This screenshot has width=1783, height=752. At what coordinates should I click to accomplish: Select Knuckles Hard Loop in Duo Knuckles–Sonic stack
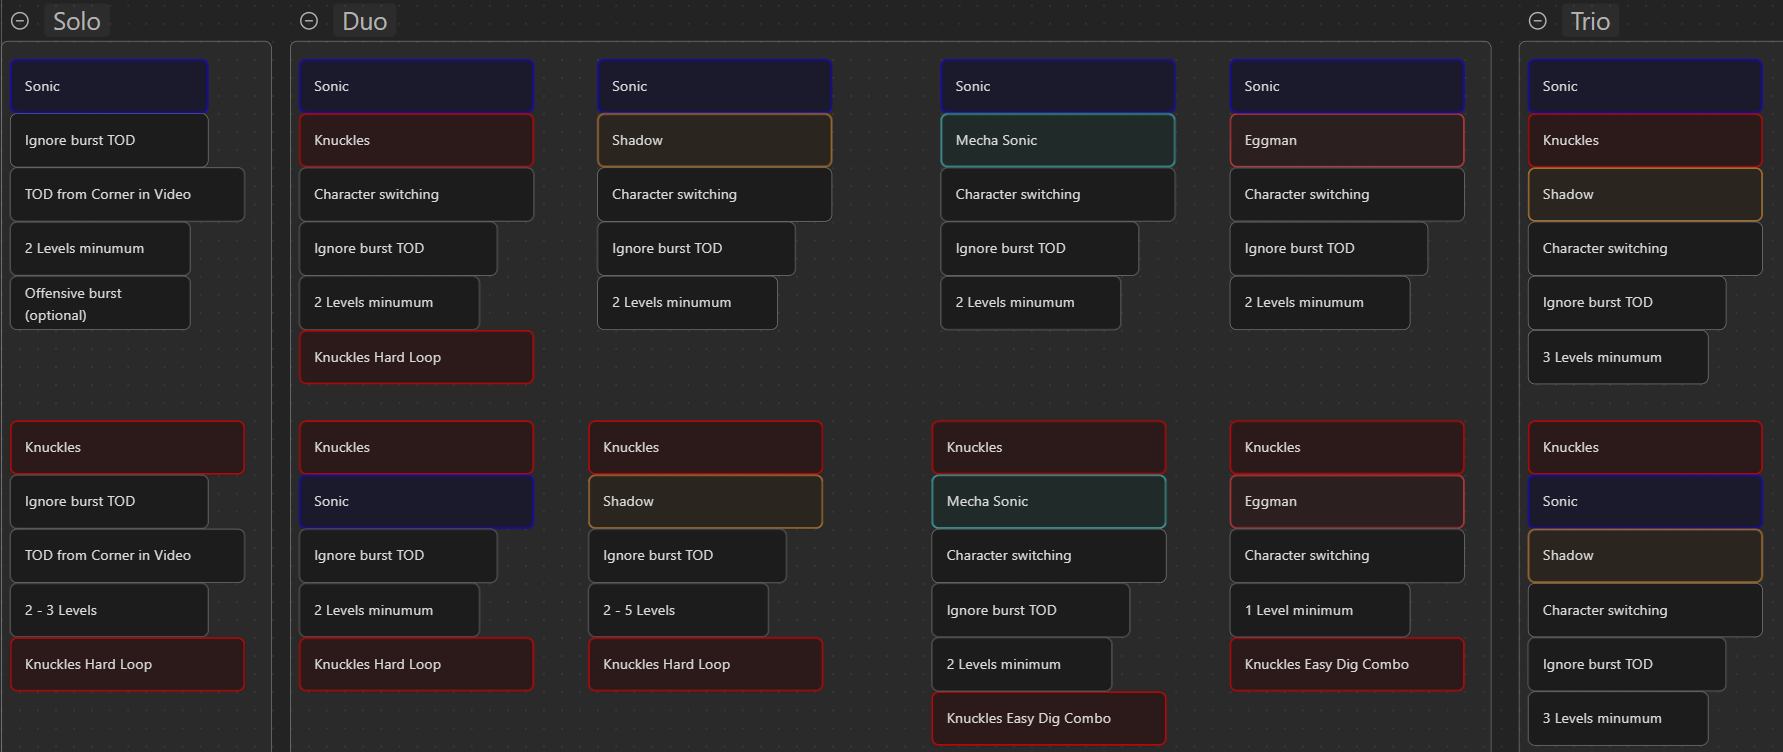point(416,664)
